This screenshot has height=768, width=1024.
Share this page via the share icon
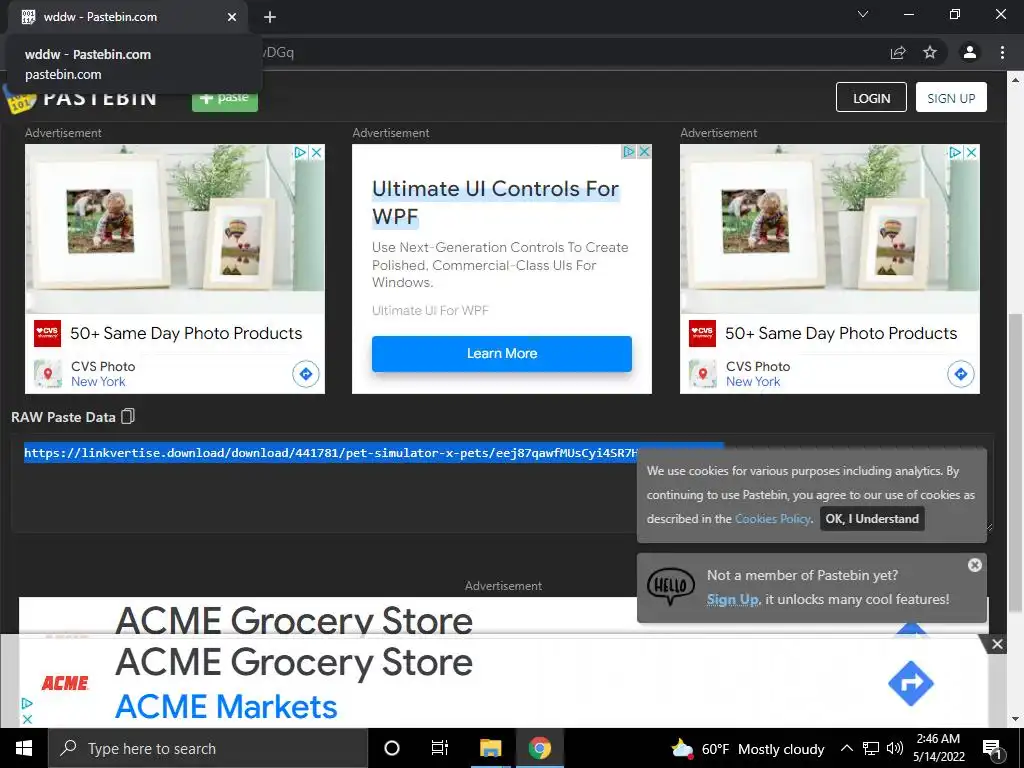(x=898, y=52)
